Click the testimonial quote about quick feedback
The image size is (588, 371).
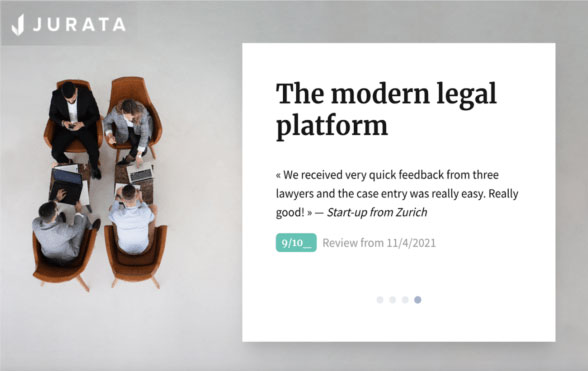point(397,194)
